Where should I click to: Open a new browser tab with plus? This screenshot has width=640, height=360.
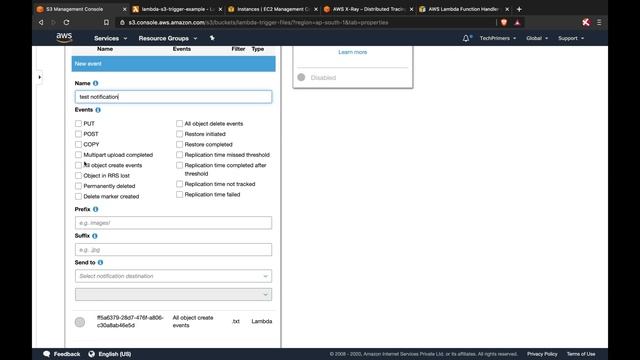coord(519,9)
